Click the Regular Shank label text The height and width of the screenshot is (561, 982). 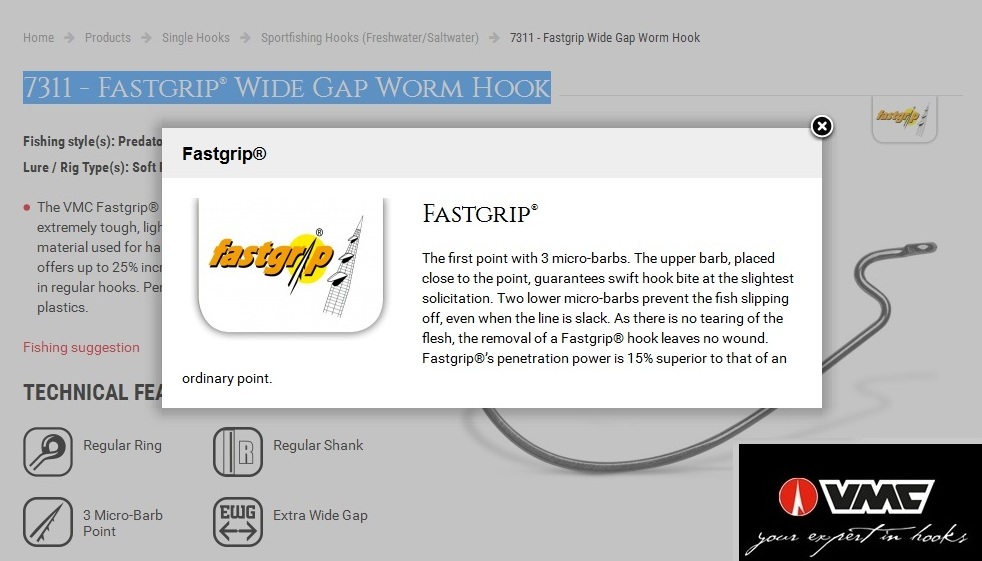[x=318, y=445]
